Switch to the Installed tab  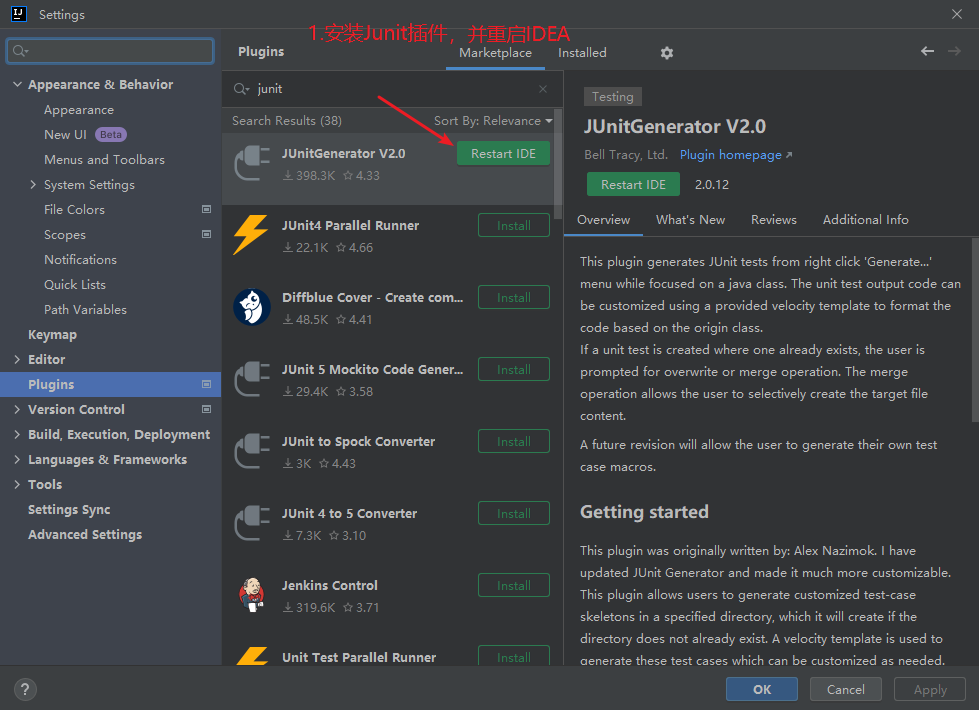click(582, 53)
